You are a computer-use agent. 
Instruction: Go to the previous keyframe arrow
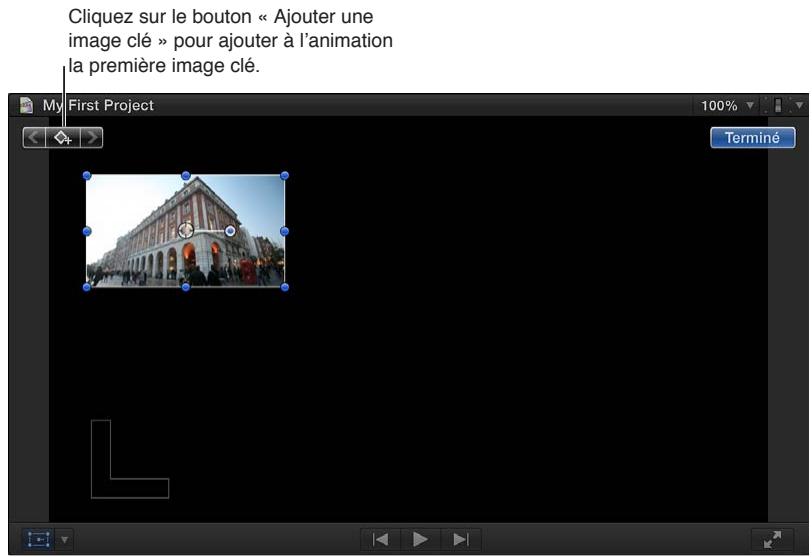pos(34,138)
